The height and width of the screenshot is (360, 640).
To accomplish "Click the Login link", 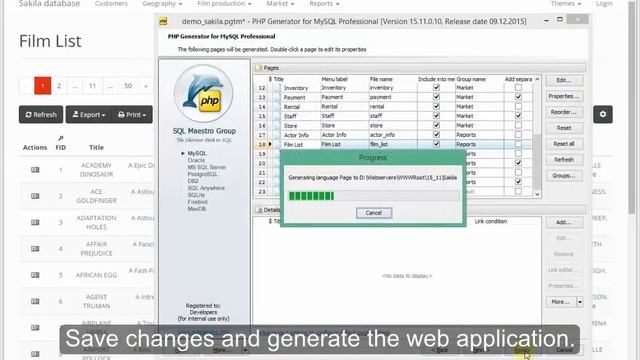I will coord(604,4).
